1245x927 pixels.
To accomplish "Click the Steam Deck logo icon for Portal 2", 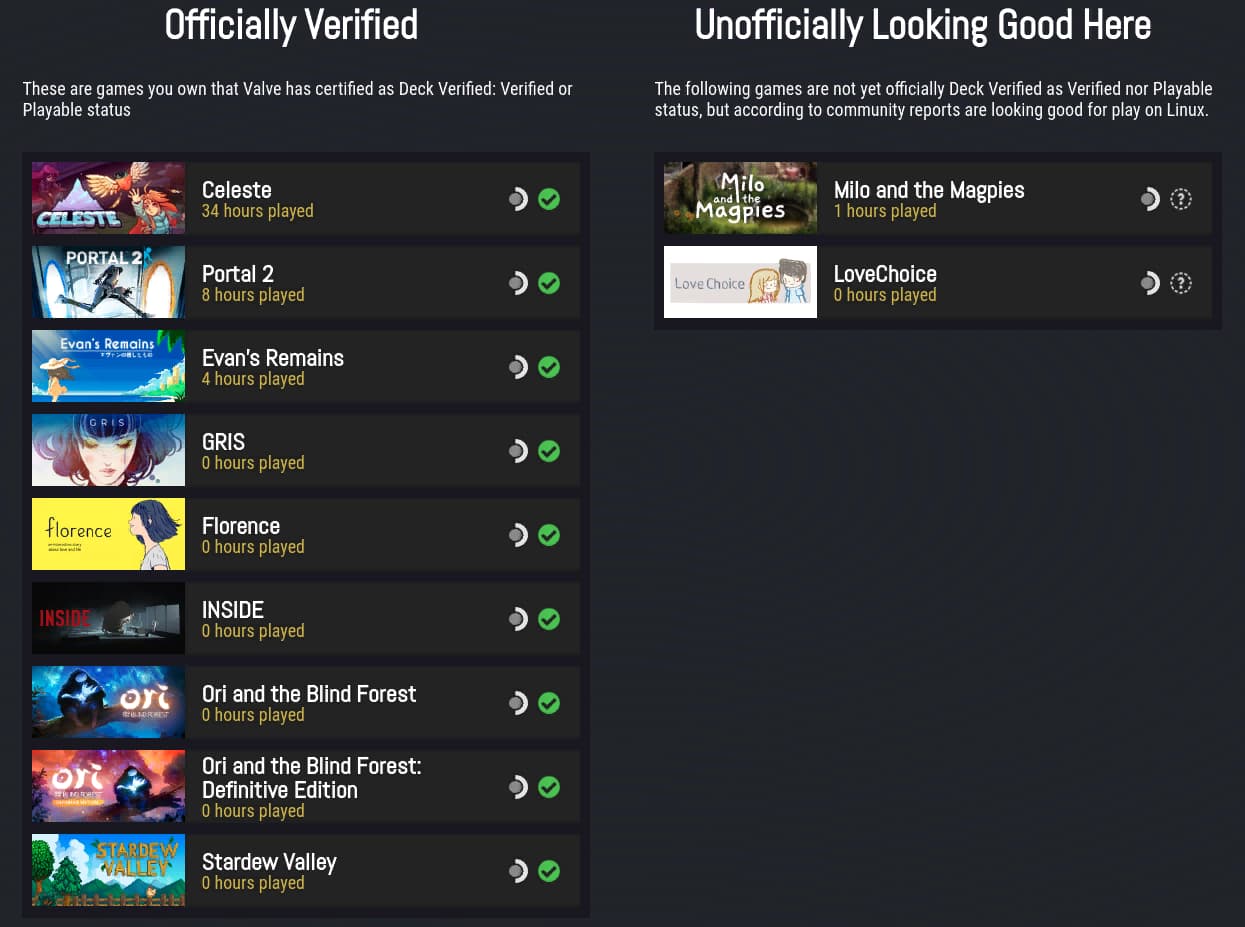I will (517, 283).
